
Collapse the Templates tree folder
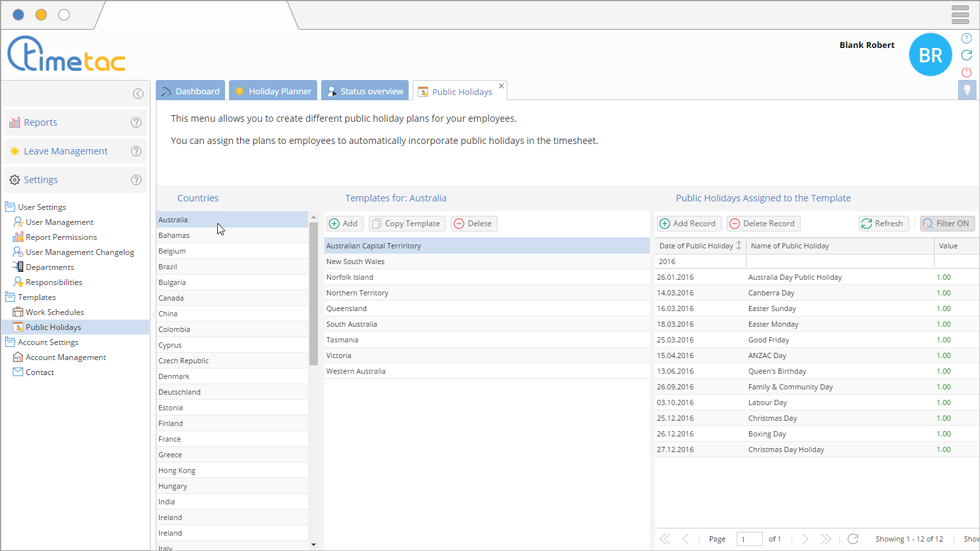click(10, 297)
